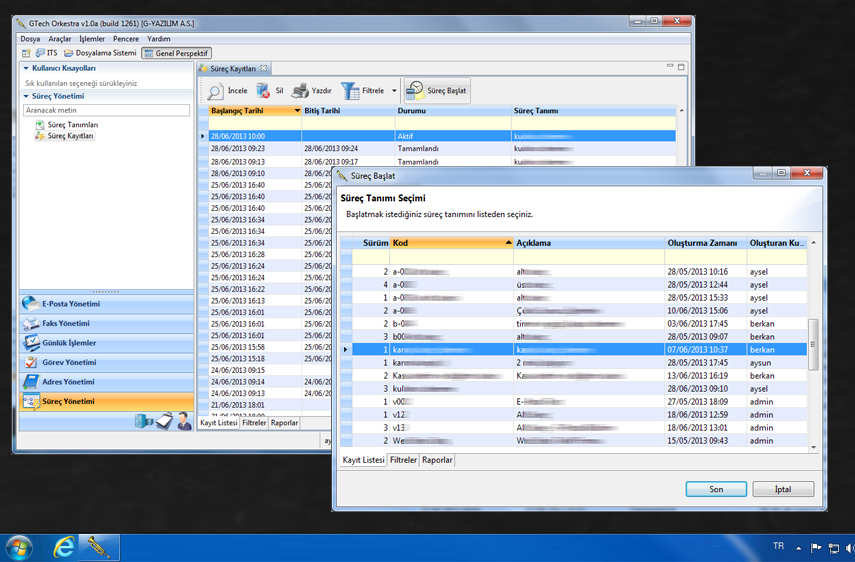Screen dimensions: 855x562
Task: Switch to Raporlar tab in dialog
Action: click(x=437, y=461)
